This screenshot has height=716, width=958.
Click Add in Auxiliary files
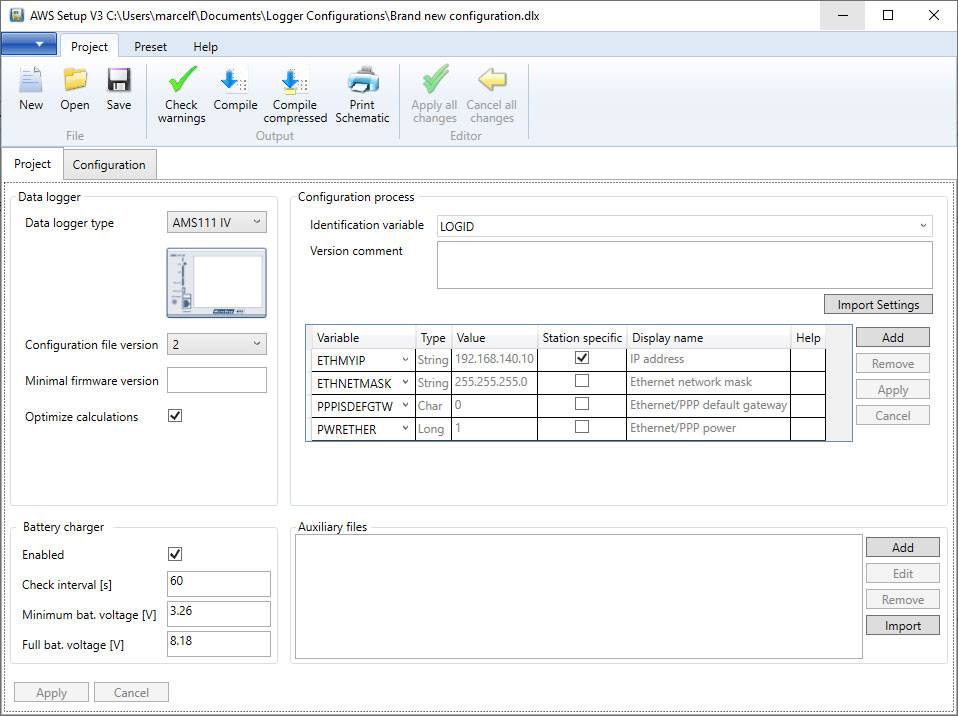coord(902,547)
